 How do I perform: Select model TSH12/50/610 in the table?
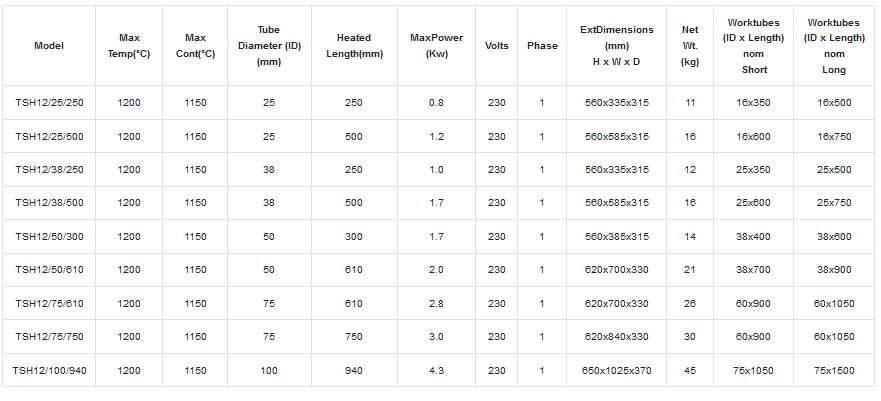point(49,270)
